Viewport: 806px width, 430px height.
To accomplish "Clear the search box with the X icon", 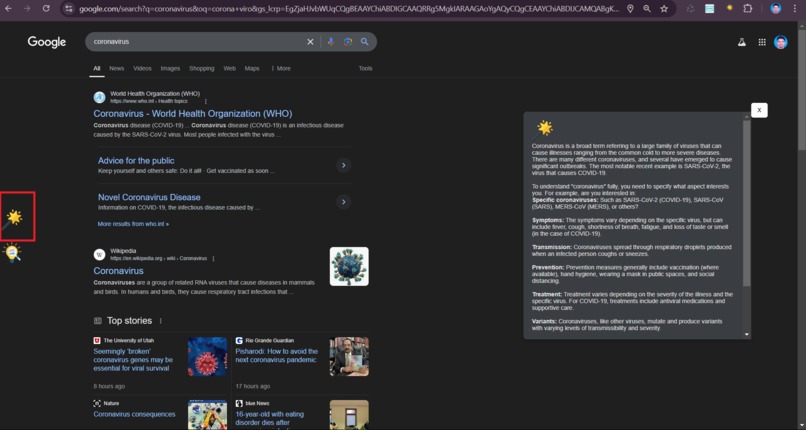I will click(310, 42).
